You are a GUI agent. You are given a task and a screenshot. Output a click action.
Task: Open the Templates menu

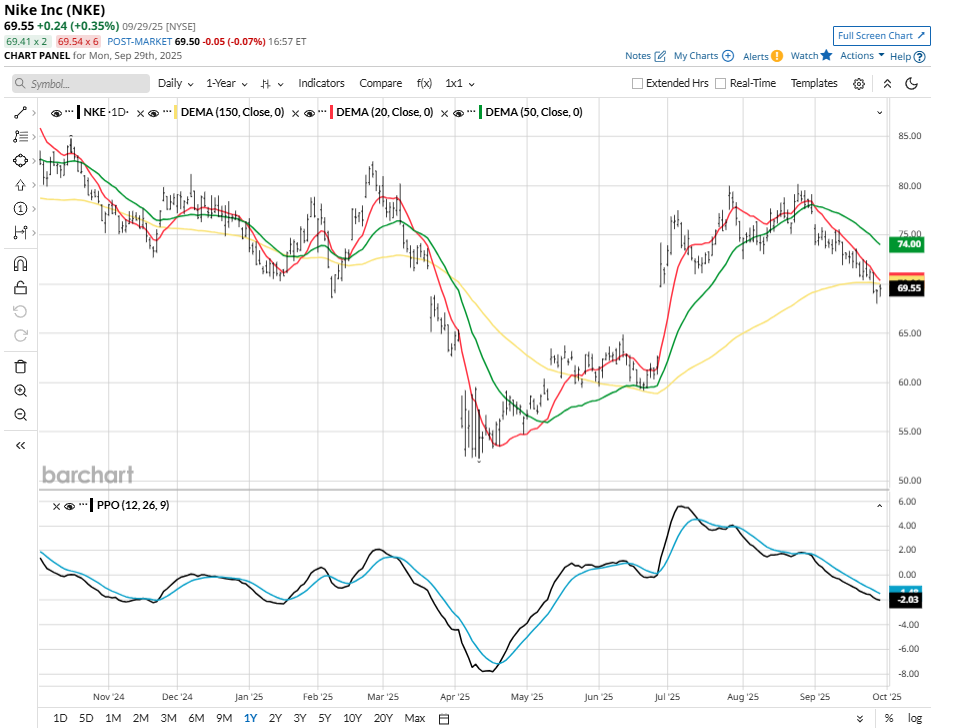[814, 83]
